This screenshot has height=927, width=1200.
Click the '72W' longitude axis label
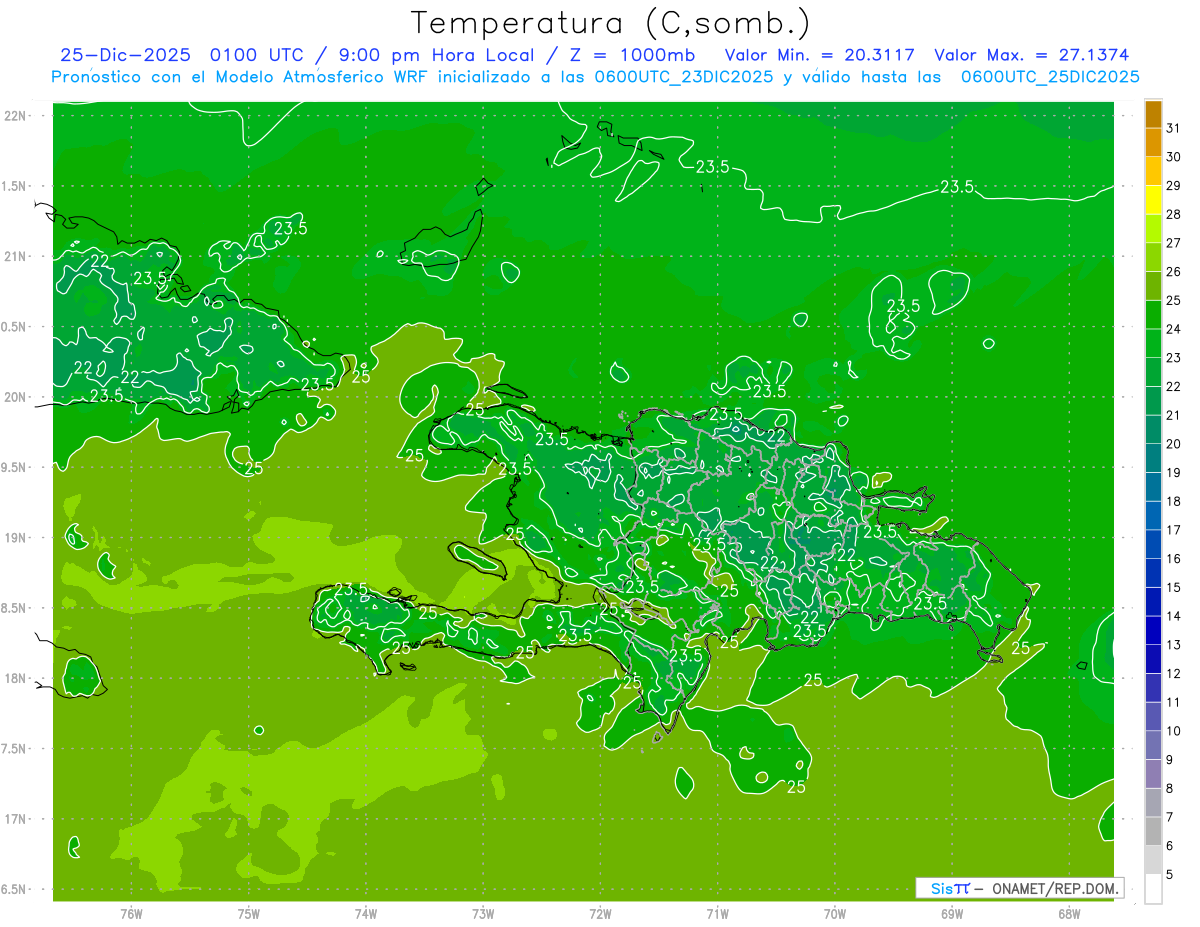coord(600,913)
